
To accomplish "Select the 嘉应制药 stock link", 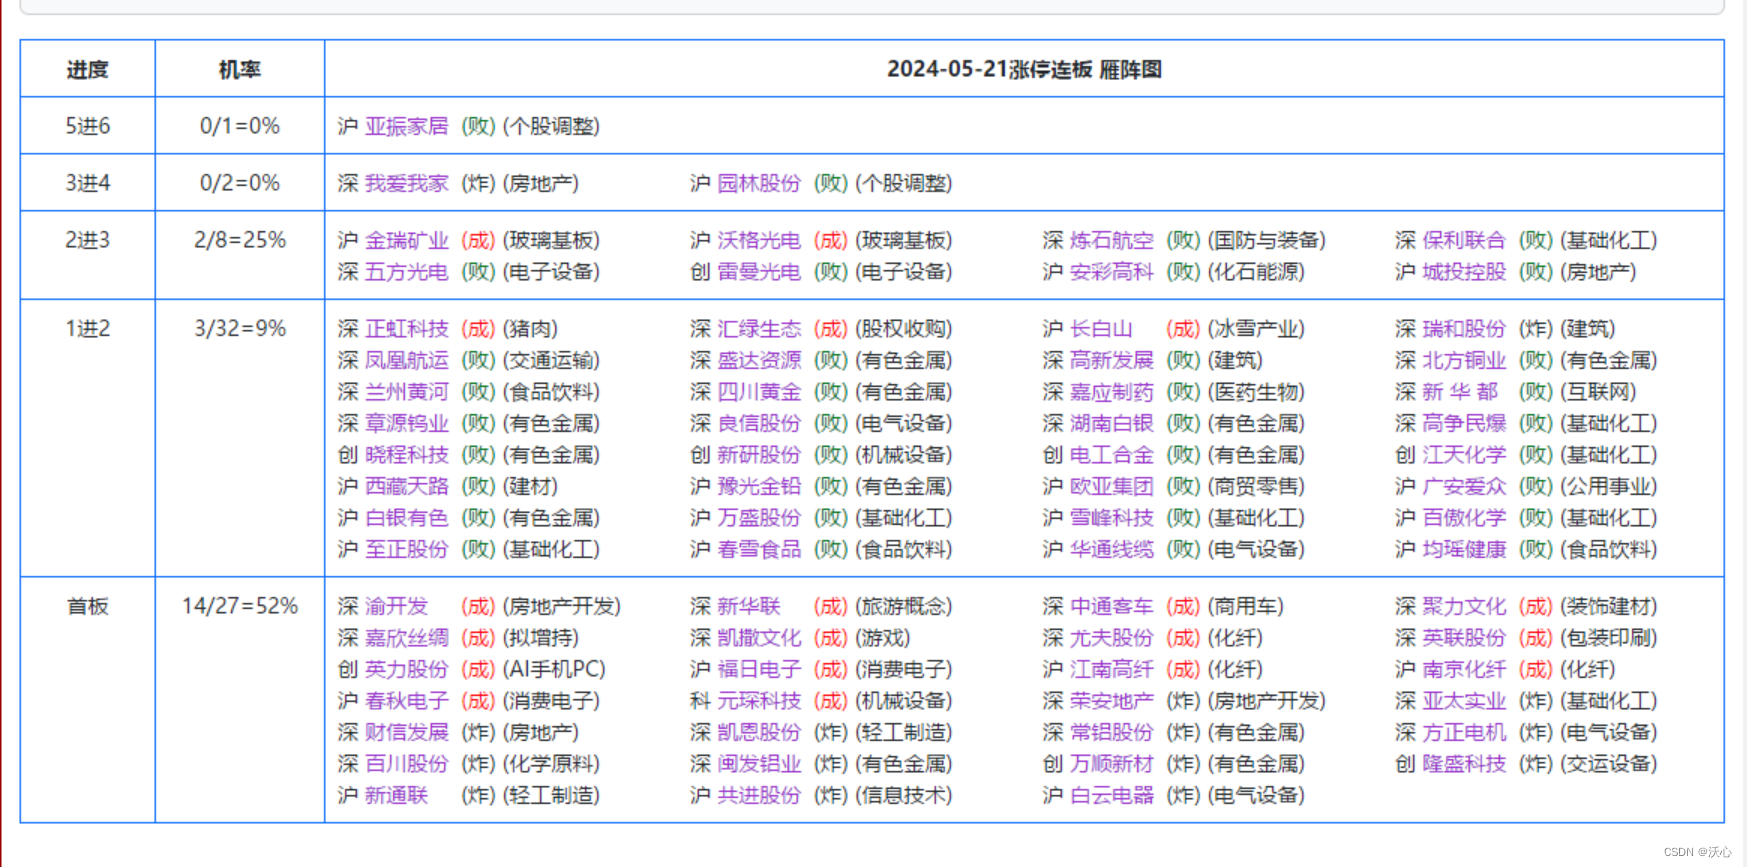I will tap(1112, 392).
